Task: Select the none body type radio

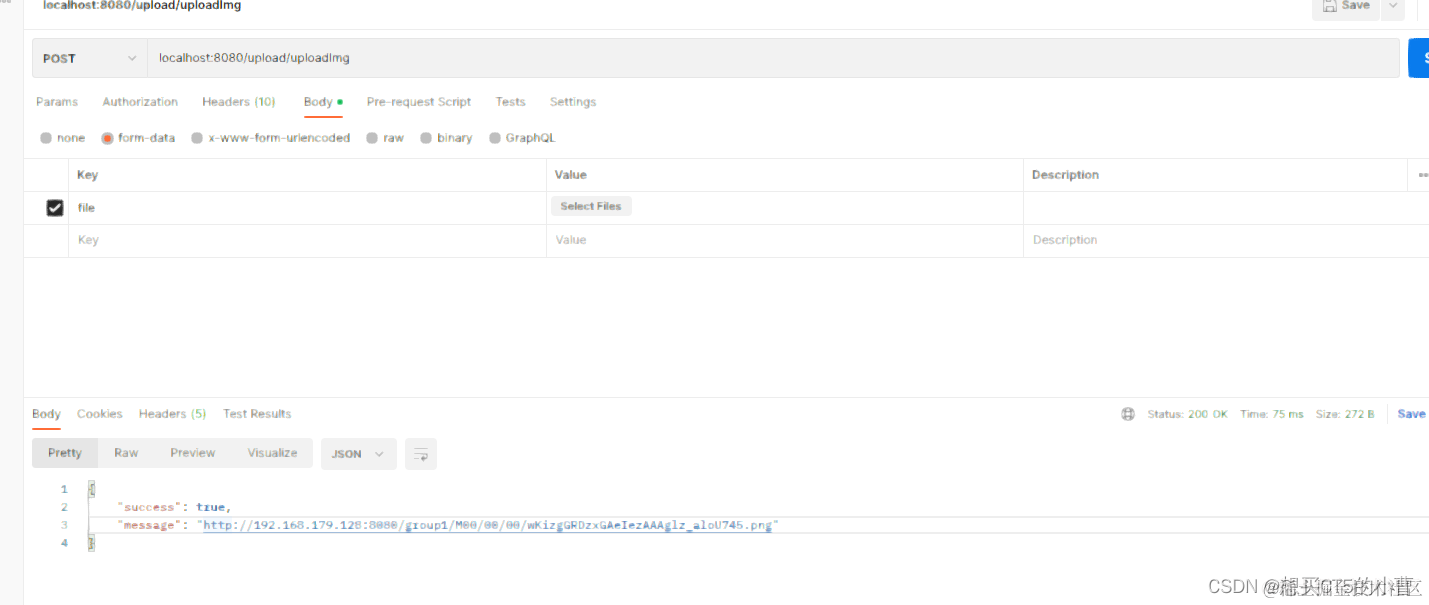Action: [46, 138]
